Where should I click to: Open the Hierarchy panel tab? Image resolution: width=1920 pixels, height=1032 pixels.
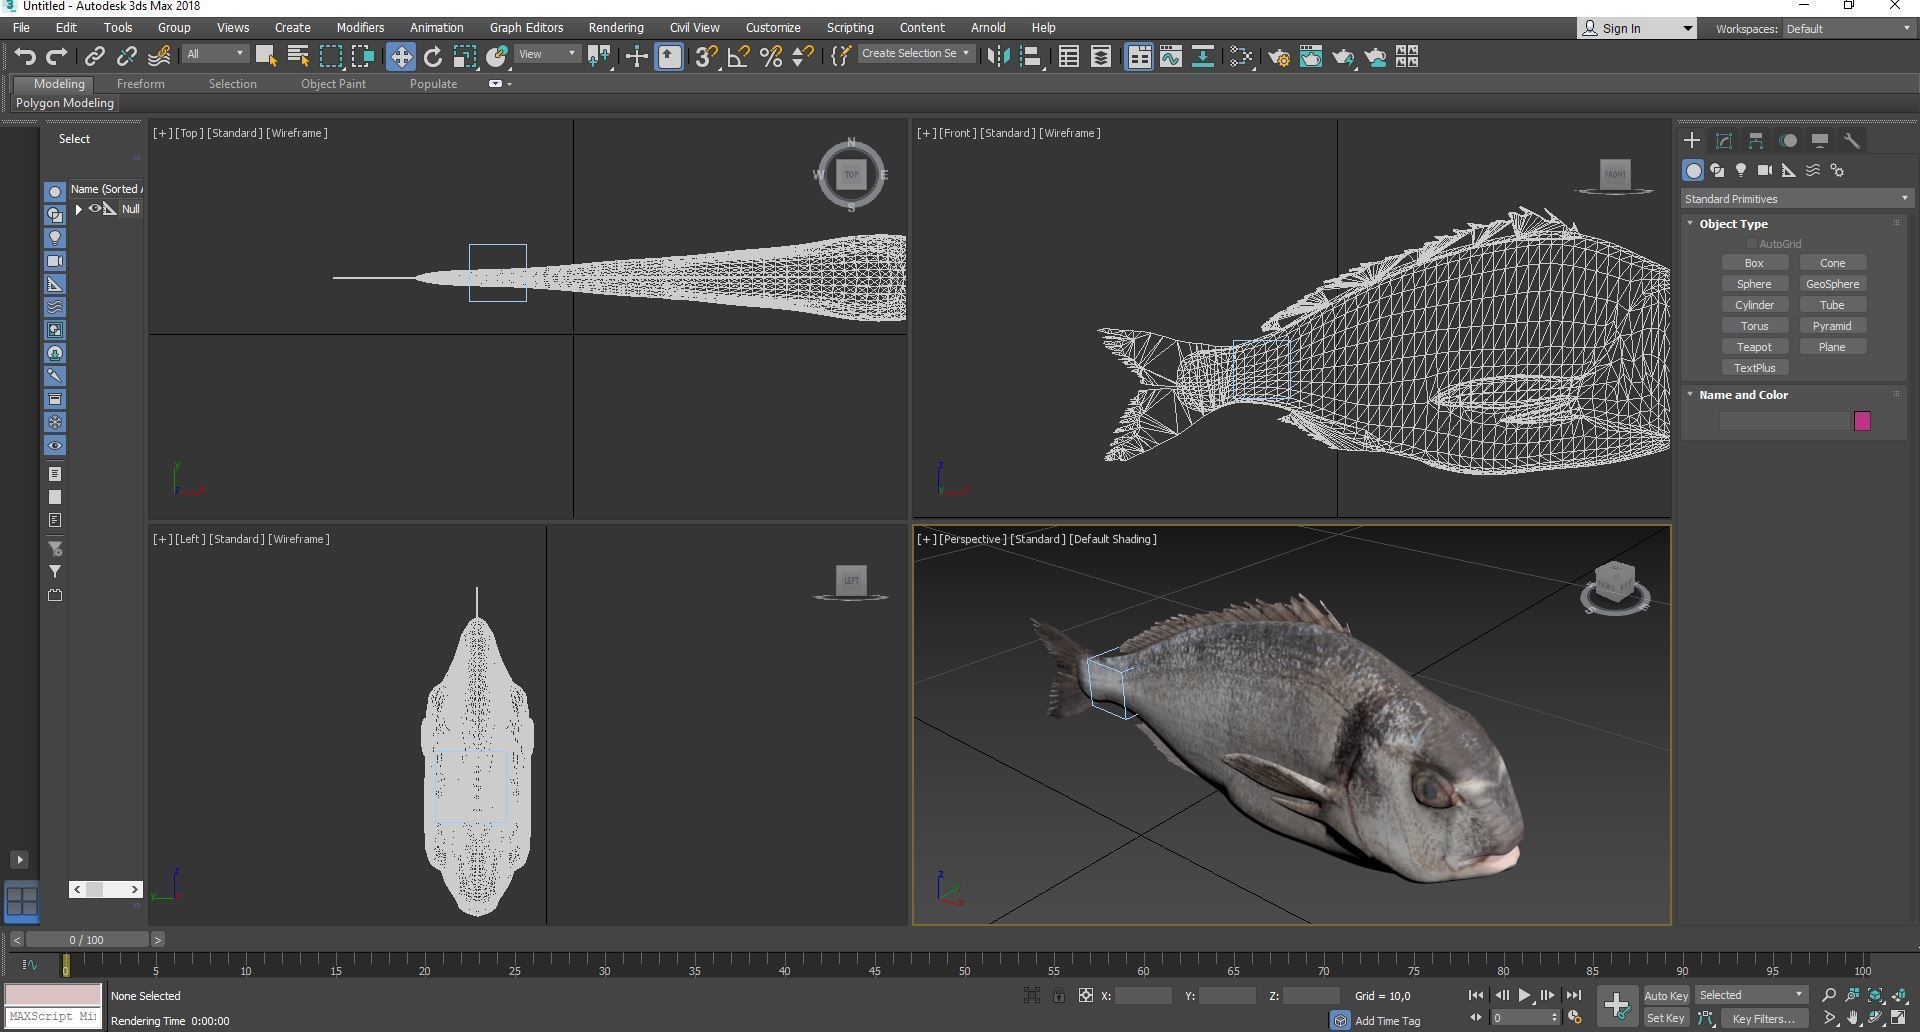(1756, 141)
